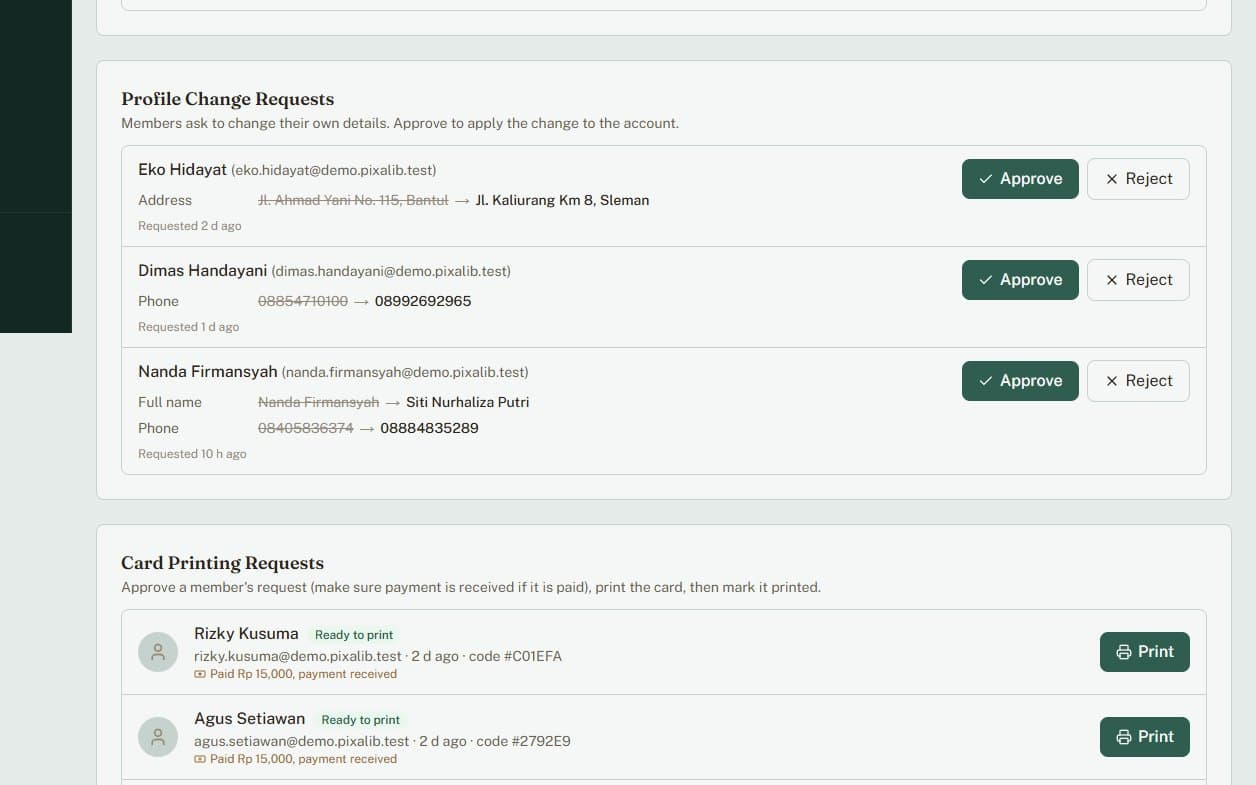Select the Card Printing Requests heading
Viewport: 1256px width, 785px height.
[223, 563]
